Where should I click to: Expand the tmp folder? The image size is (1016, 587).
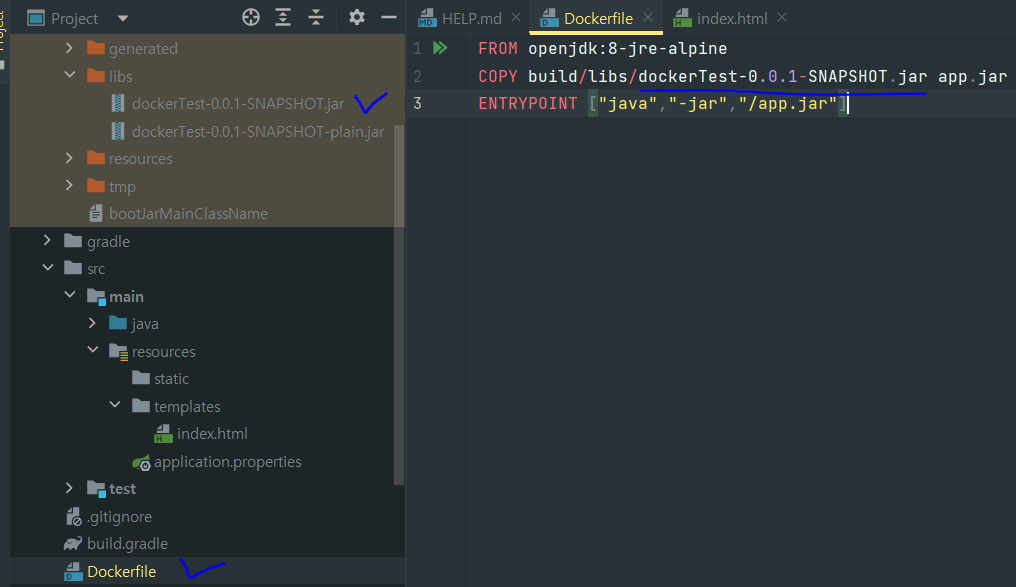click(x=69, y=186)
